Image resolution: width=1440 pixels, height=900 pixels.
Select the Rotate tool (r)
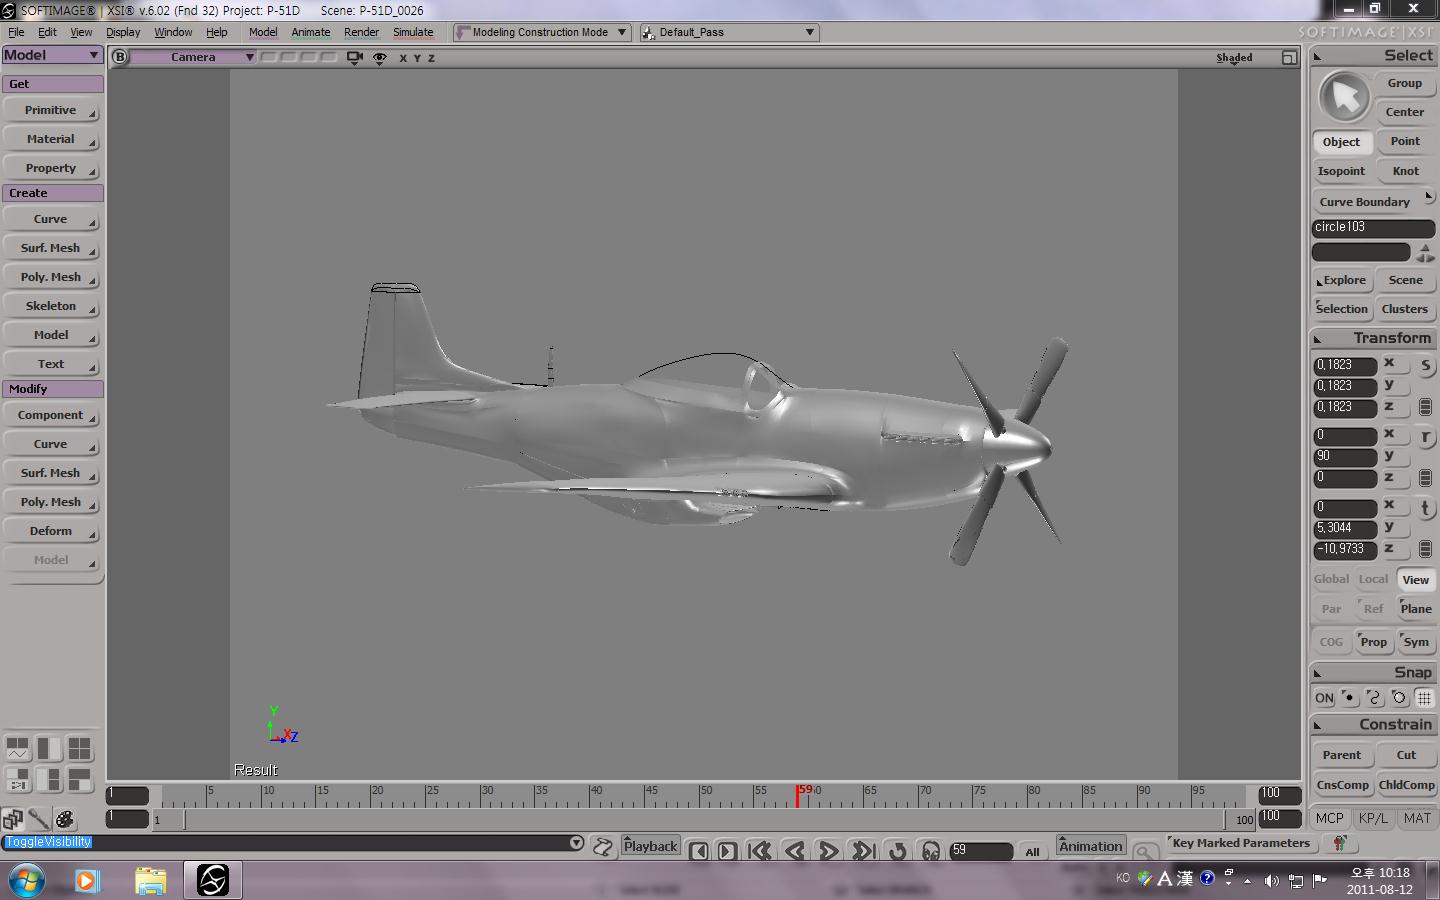tap(1425, 437)
